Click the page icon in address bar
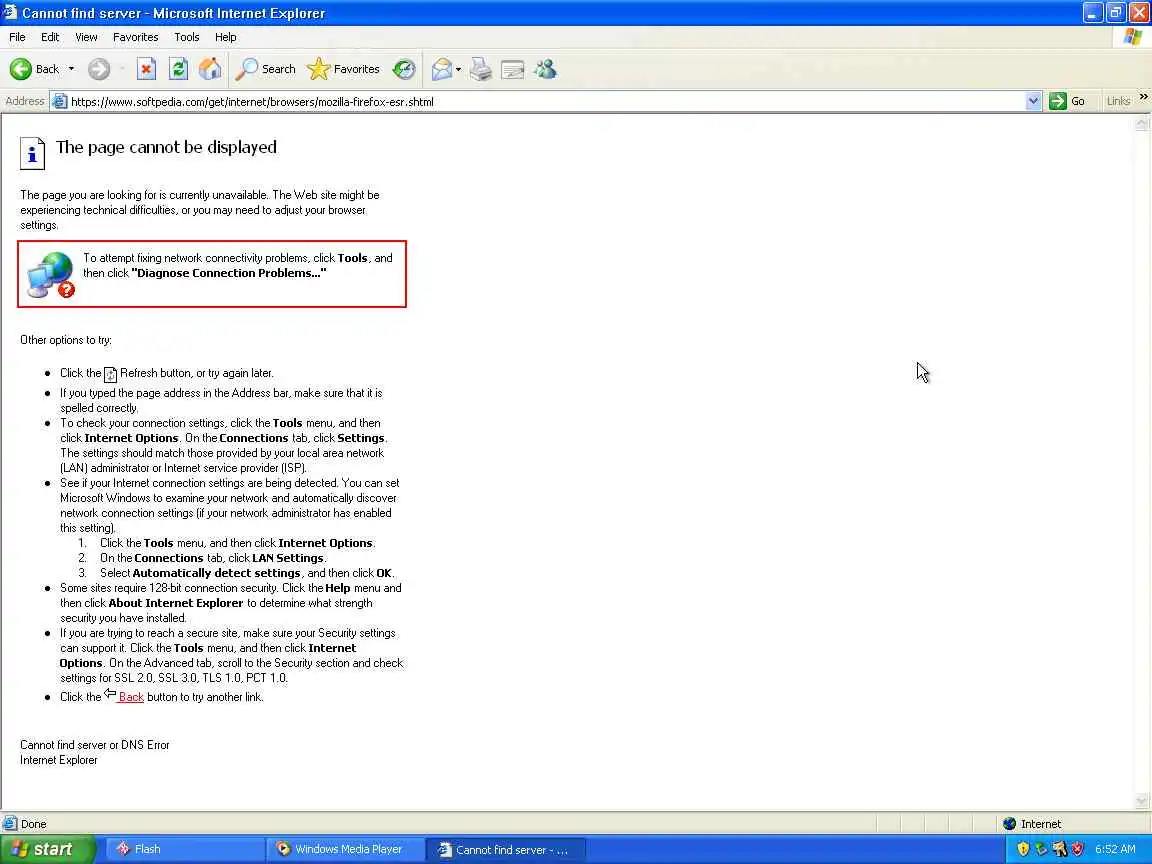Image resolution: width=1152 pixels, height=864 pixels. pos(60,101)
